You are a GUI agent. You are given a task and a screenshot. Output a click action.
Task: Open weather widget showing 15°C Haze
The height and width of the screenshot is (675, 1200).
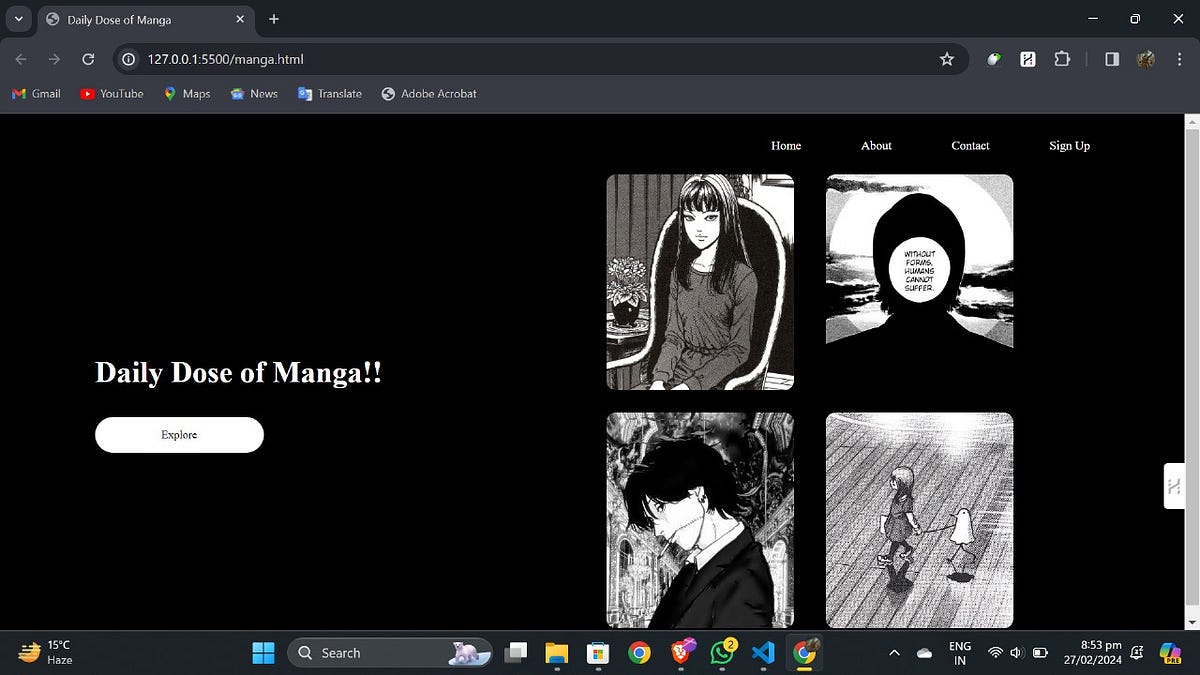(47, 653)
